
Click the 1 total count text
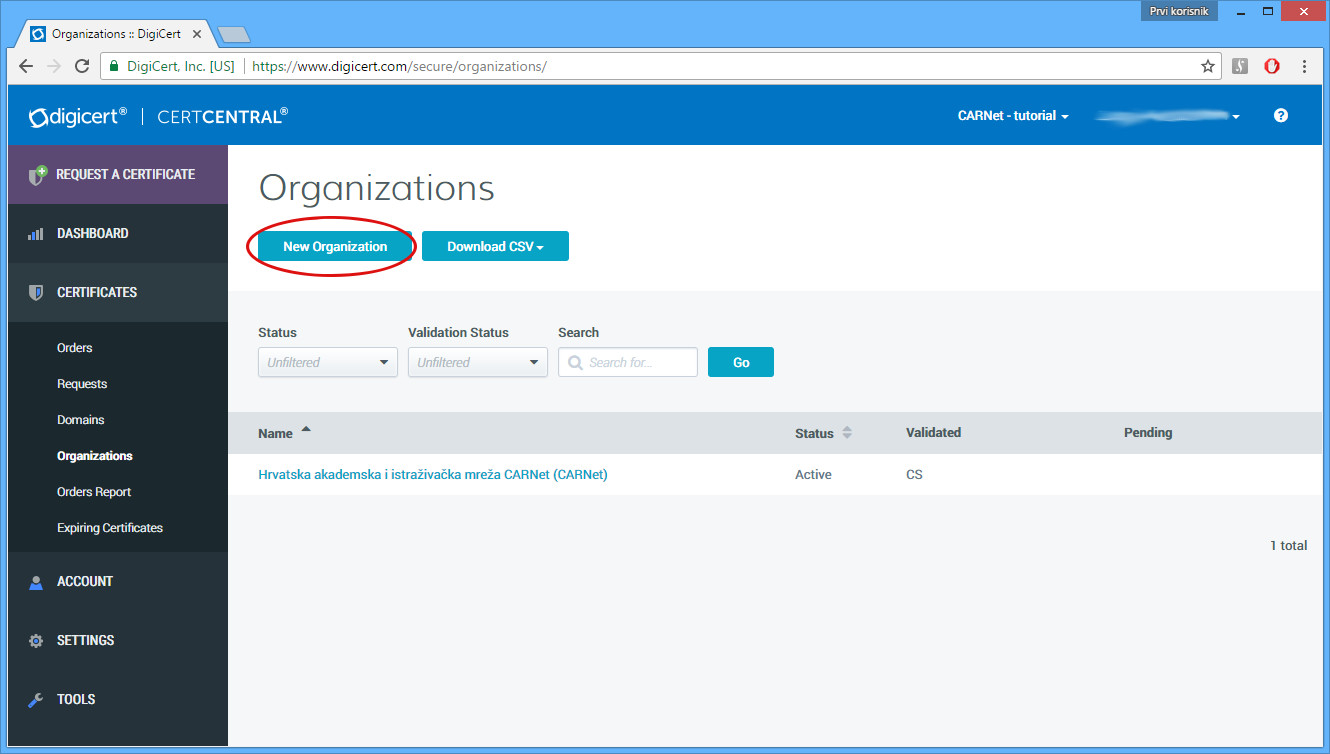(1289, 545)
